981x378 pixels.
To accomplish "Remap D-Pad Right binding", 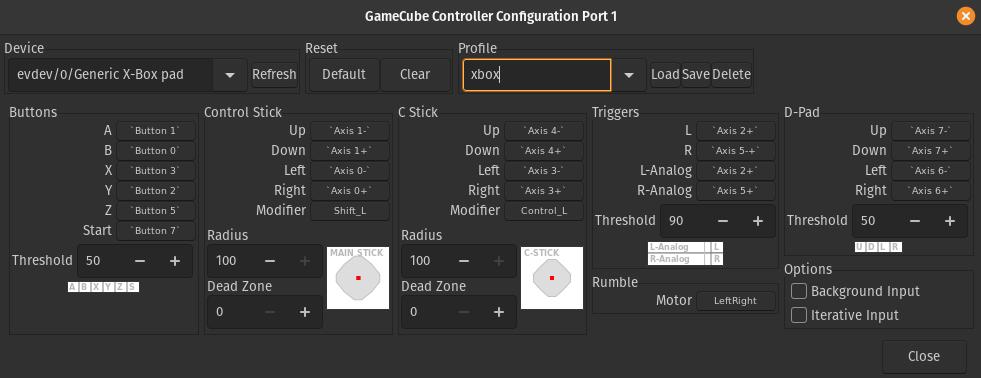I will click(930, 190).
